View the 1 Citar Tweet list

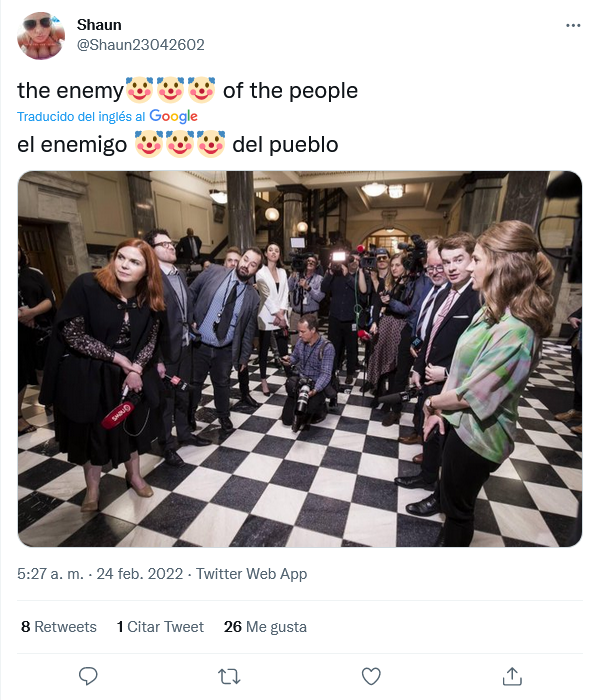[160, 627]
